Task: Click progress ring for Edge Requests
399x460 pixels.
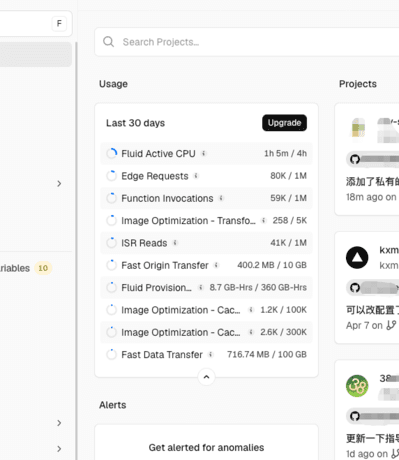Action: 112,176
